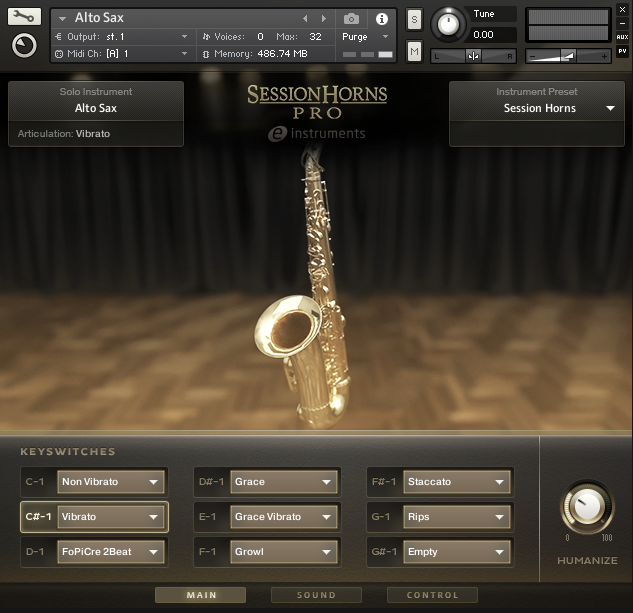Select the G-1 keyswitch label
Viewport: 633px width, 613px height.
(x=381, y=517)
